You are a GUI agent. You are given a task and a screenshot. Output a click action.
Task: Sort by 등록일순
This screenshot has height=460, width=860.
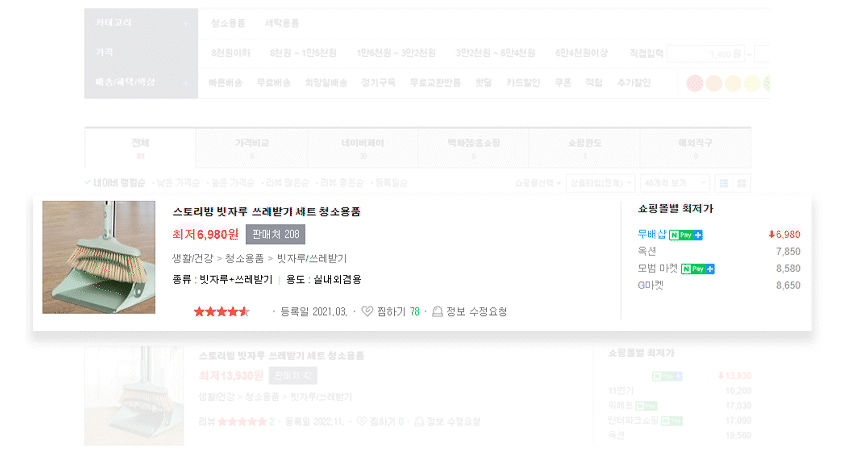click(391, 183)
